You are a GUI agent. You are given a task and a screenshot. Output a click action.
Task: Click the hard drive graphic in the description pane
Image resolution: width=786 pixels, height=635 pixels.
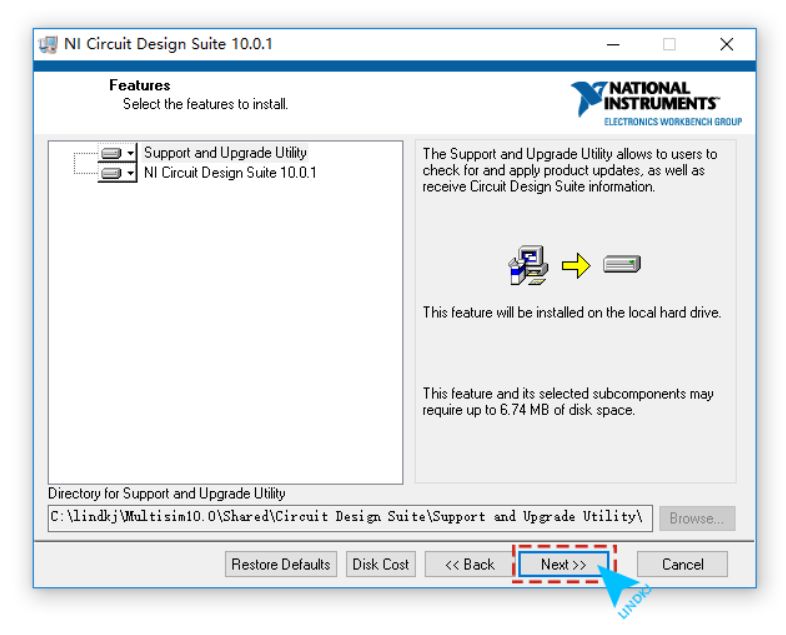(622, 264)
